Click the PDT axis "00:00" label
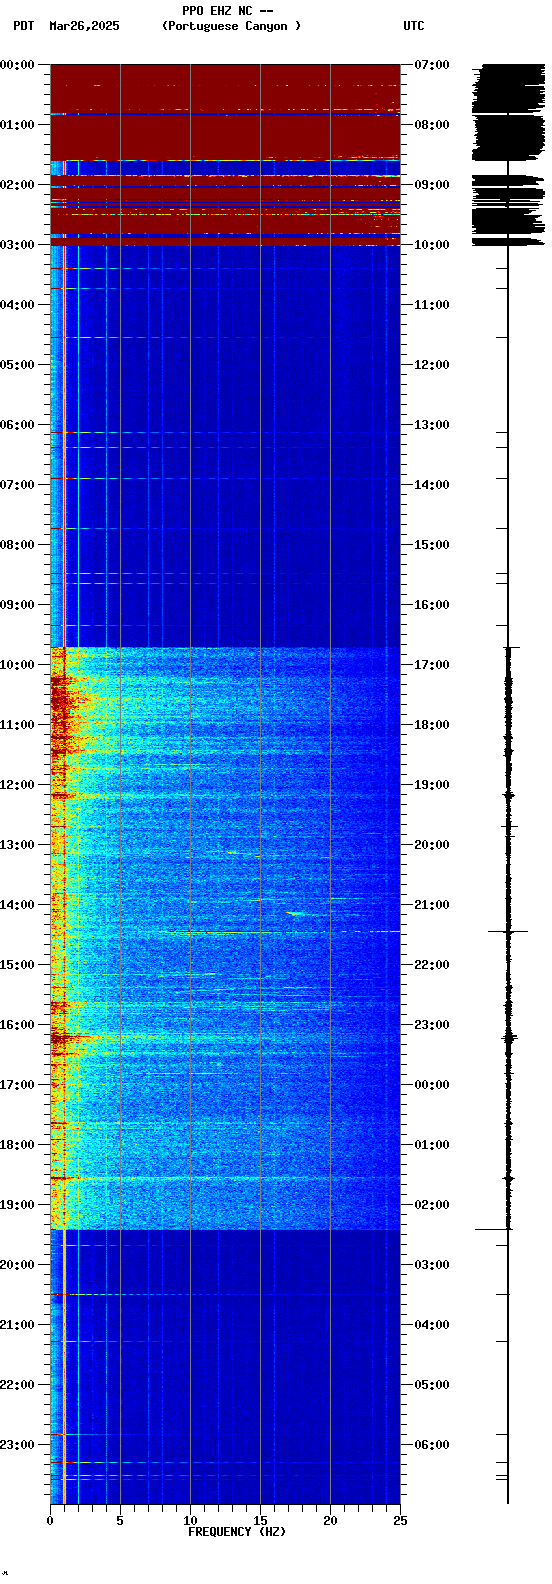This screenshot has width=552, height=1584. [x=18, y=65]
